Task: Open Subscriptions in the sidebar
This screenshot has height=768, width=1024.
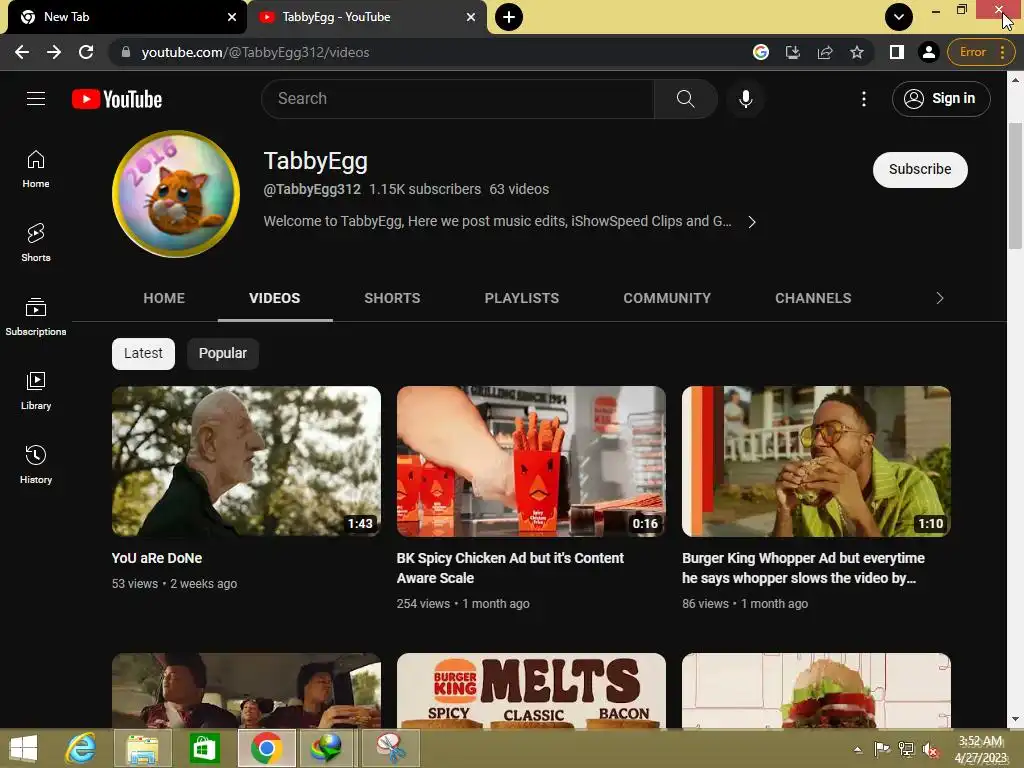Action: (36, 317)
